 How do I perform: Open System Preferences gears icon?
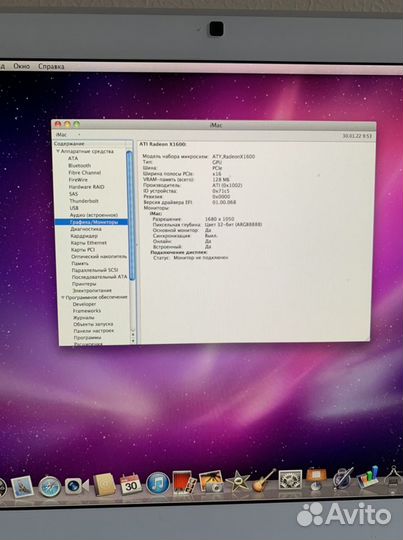tap(290, 479)
